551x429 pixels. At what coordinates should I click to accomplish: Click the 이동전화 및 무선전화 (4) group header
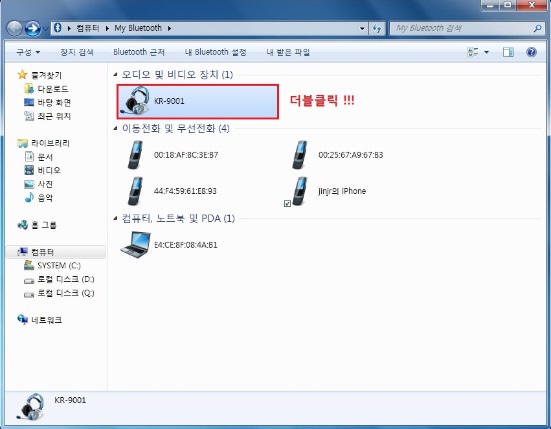tap(176, 129)
